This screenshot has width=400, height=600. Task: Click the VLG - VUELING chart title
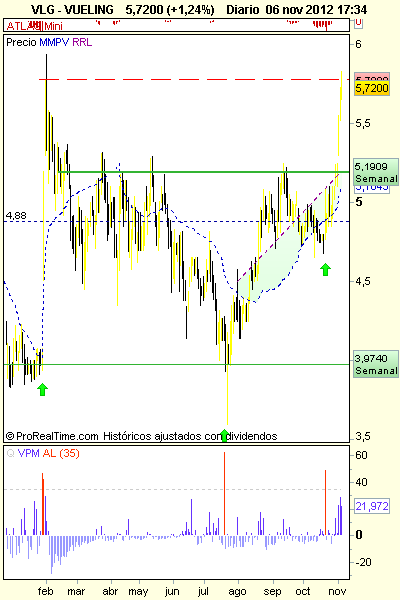point(72,10)
